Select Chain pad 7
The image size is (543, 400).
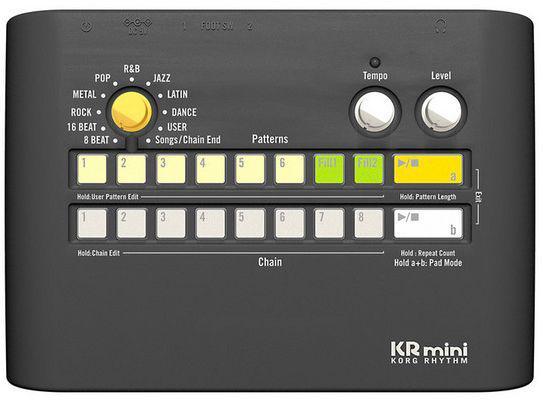[x=329, y=223]
